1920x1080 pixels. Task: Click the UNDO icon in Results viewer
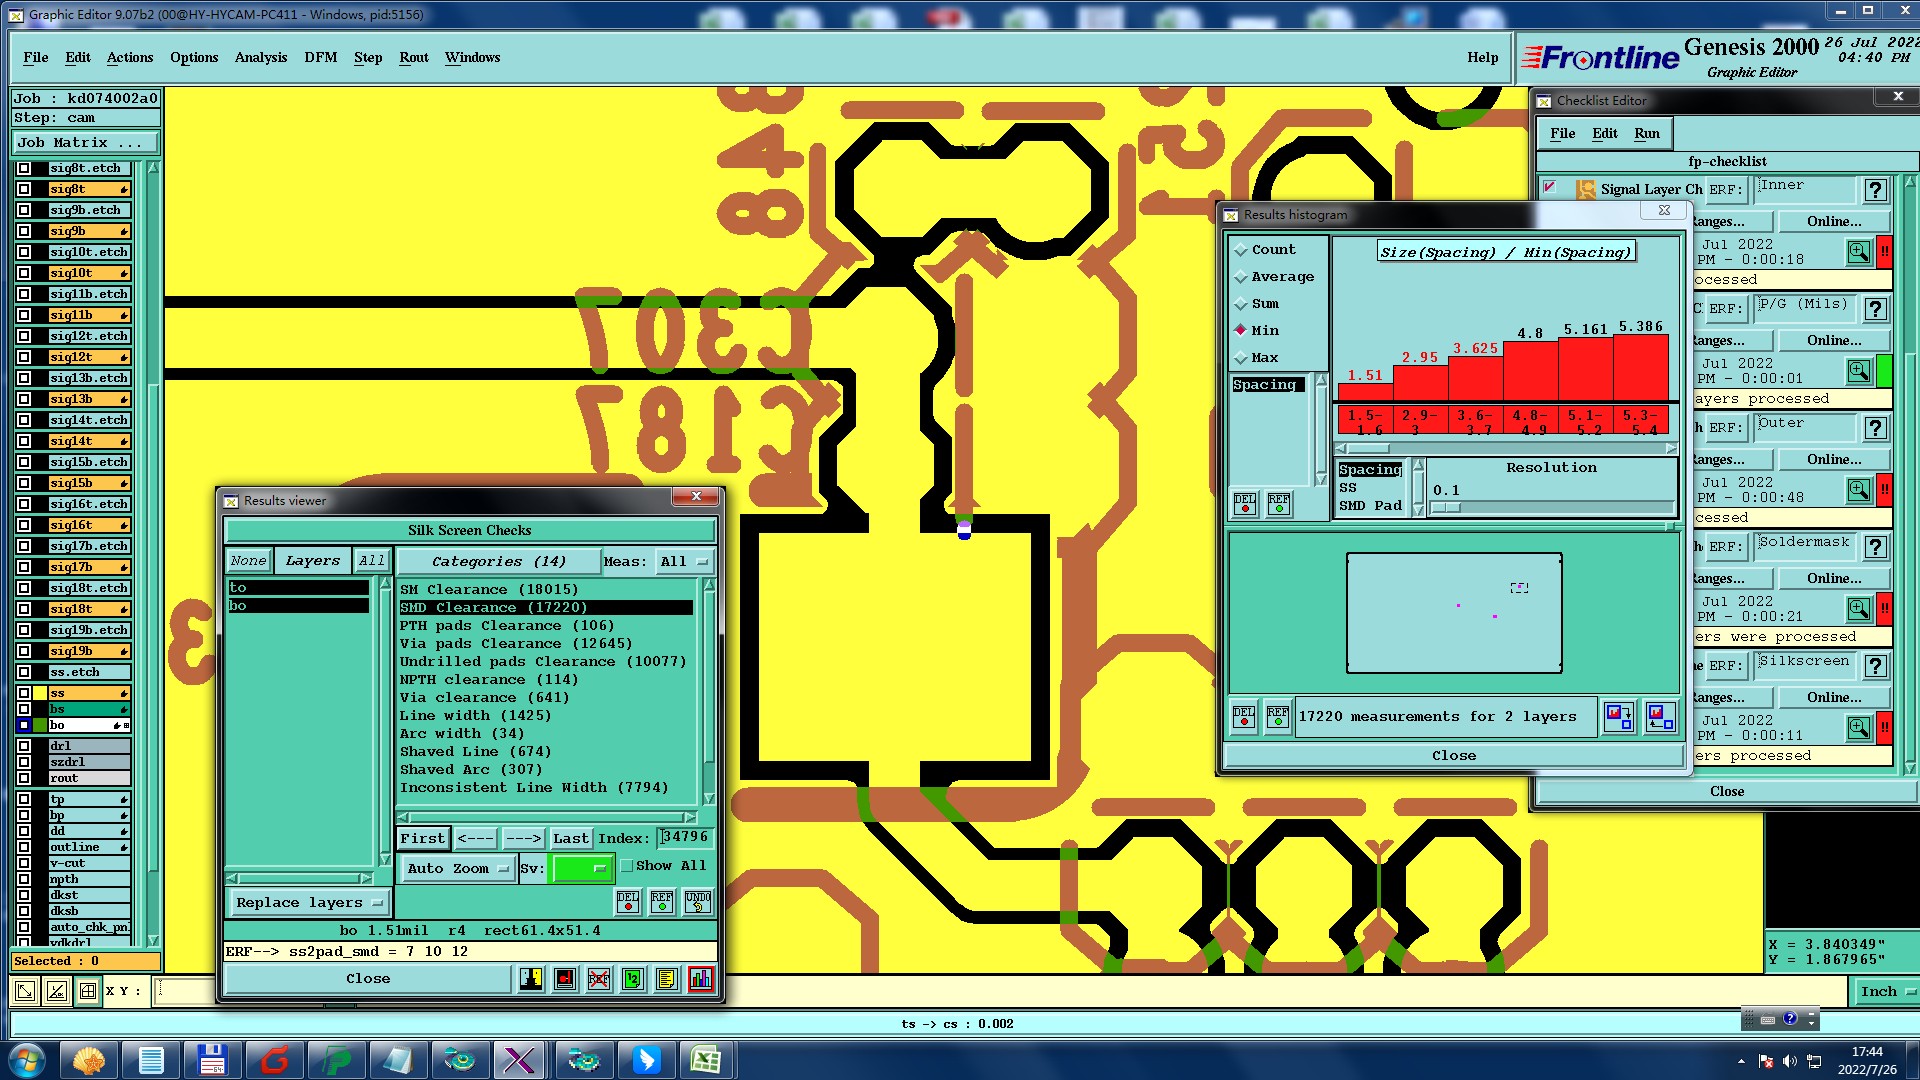click(697, 902)
